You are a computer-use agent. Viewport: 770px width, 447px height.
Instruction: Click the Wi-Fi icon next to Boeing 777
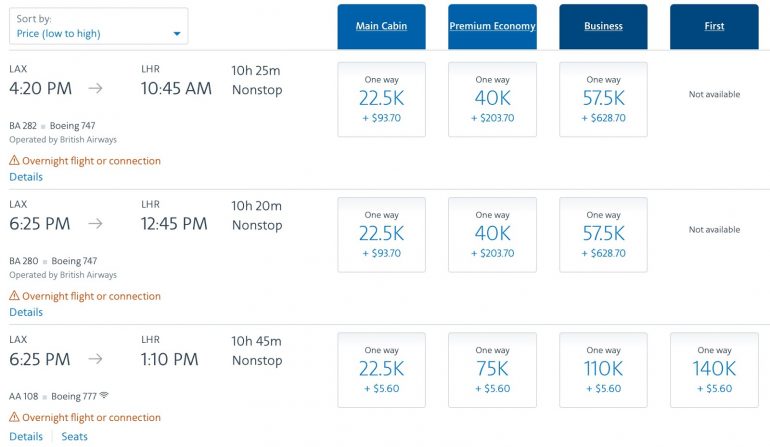click(105, 396)
